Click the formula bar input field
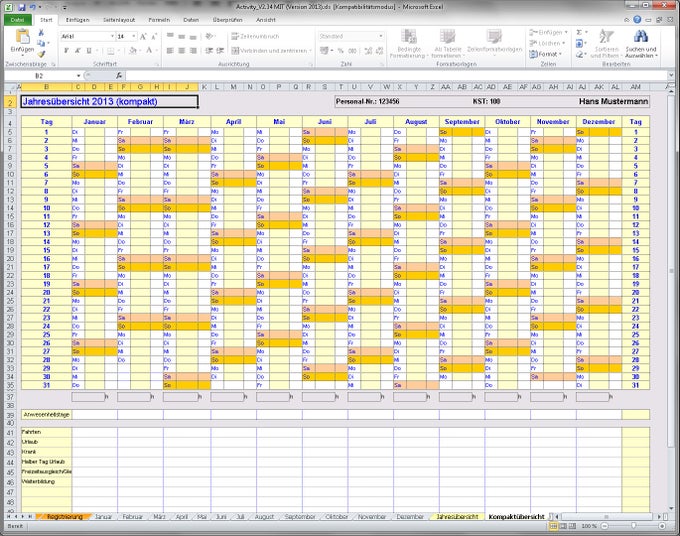This screenshot has width=680, height=536. click(x=396, y=75)
